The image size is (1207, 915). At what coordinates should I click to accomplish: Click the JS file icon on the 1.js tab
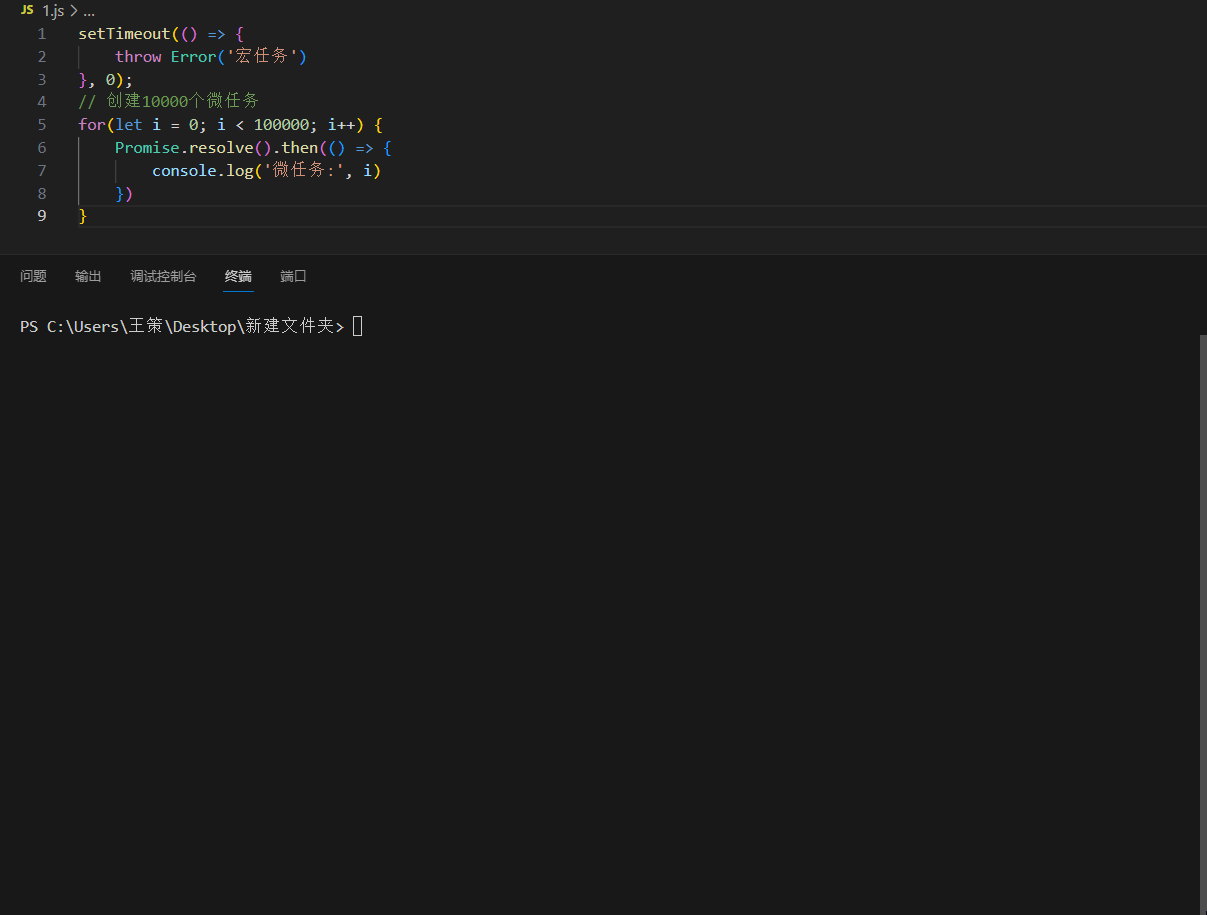(x=27, y=10)
